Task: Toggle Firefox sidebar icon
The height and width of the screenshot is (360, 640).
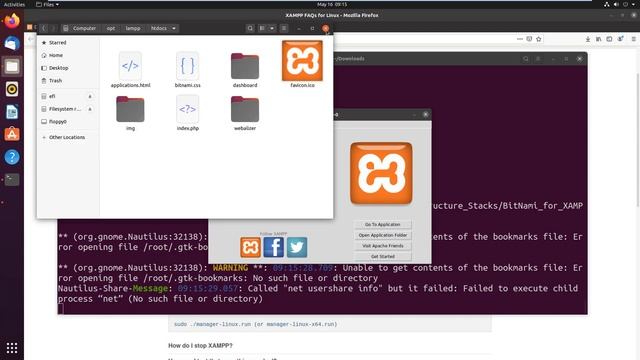Action: click(609, 39)
